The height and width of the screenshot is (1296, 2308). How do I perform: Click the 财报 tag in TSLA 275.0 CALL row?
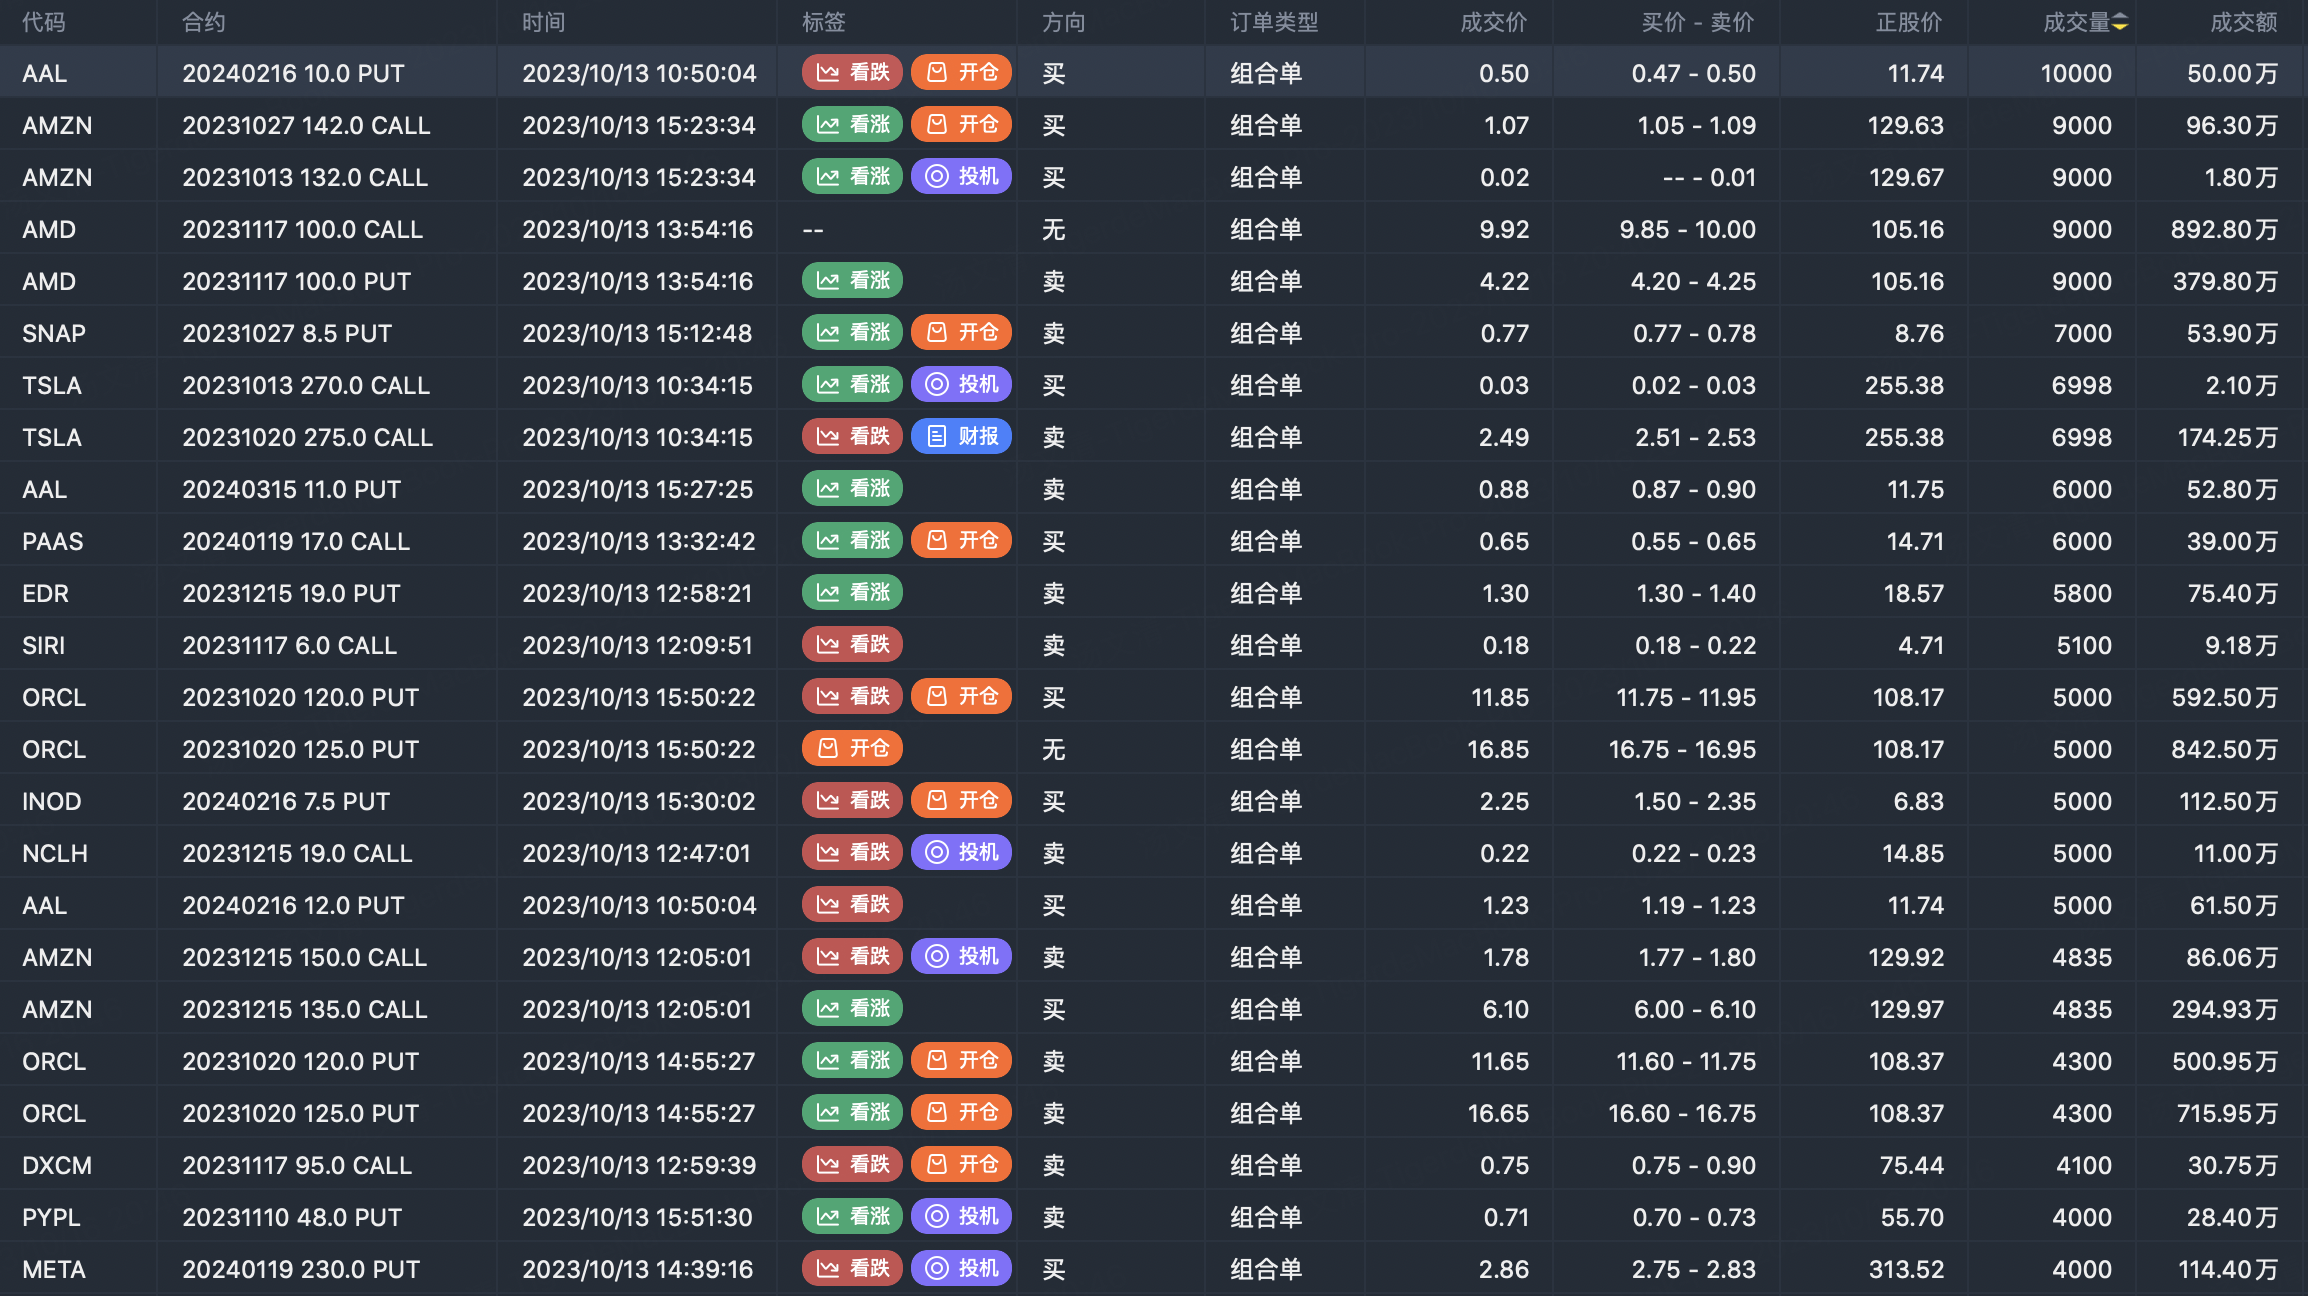962,436
